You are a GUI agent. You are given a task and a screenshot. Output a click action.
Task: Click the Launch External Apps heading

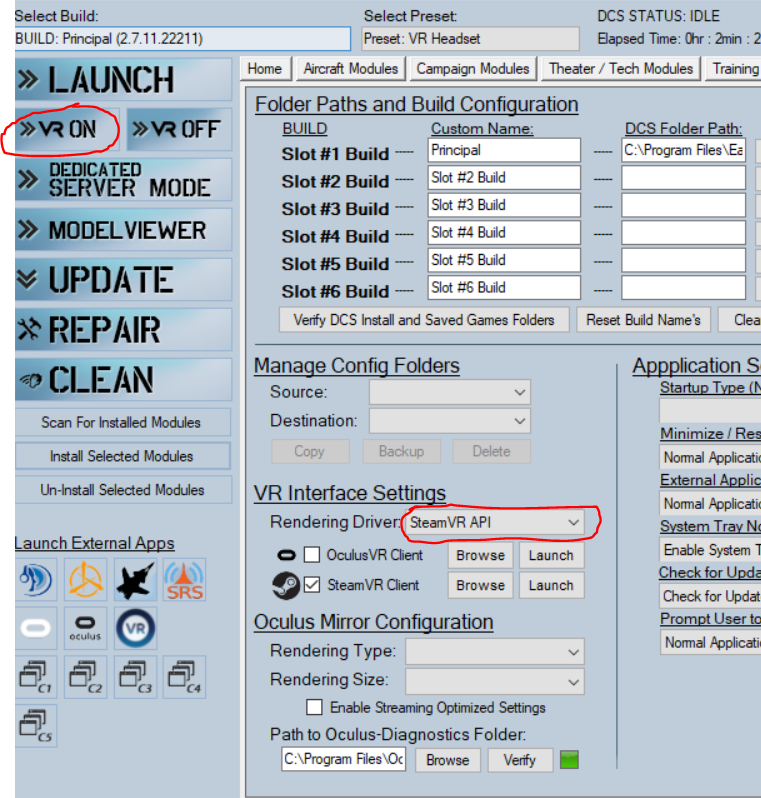(x=95, y=543)
